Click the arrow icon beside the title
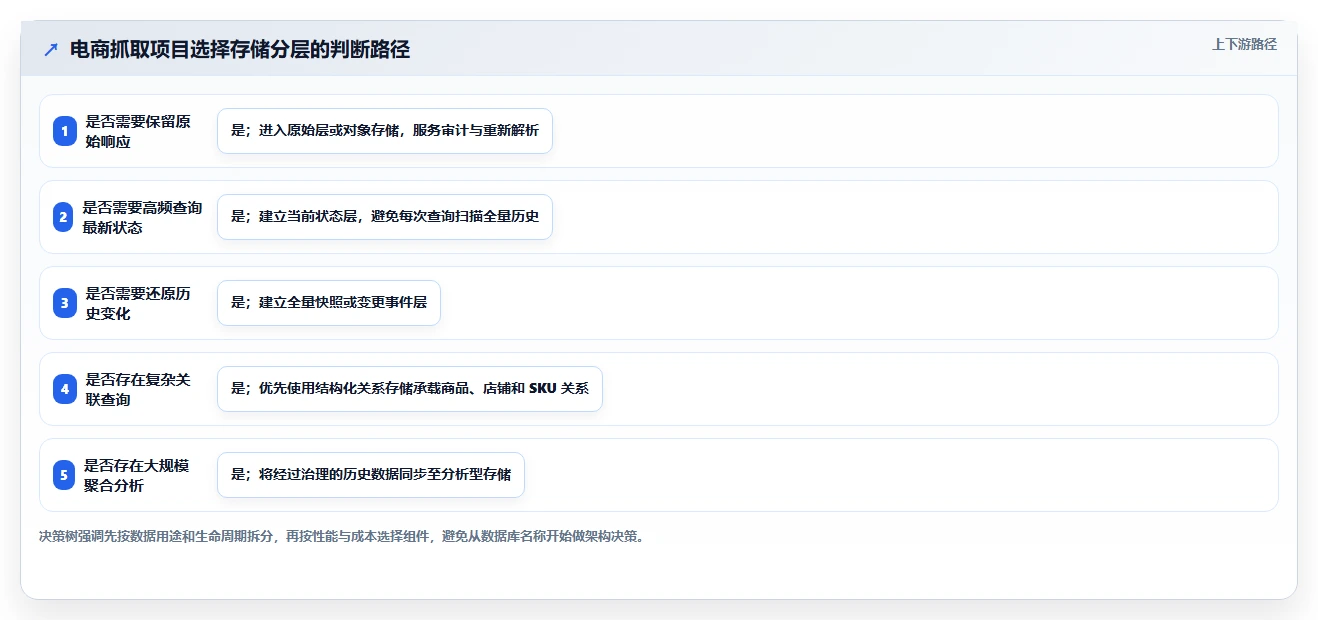The height and width of the screenshot is (620, 1318). click(51, 50)
